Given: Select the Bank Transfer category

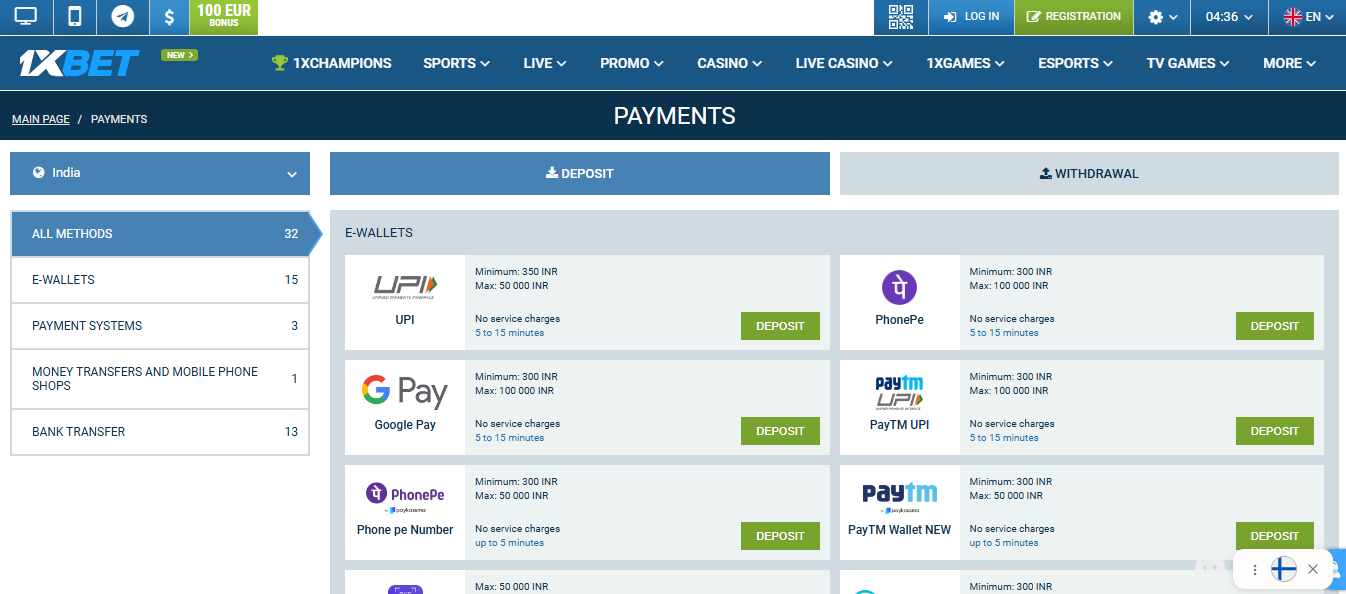Looking at the screenshot, I should [x=160, y=432].
